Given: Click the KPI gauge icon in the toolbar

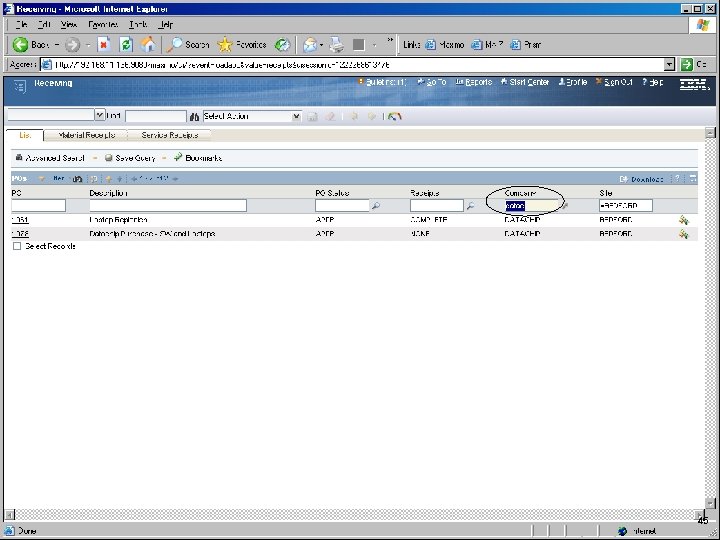Looking at the screenshot, I should (394, 117).
